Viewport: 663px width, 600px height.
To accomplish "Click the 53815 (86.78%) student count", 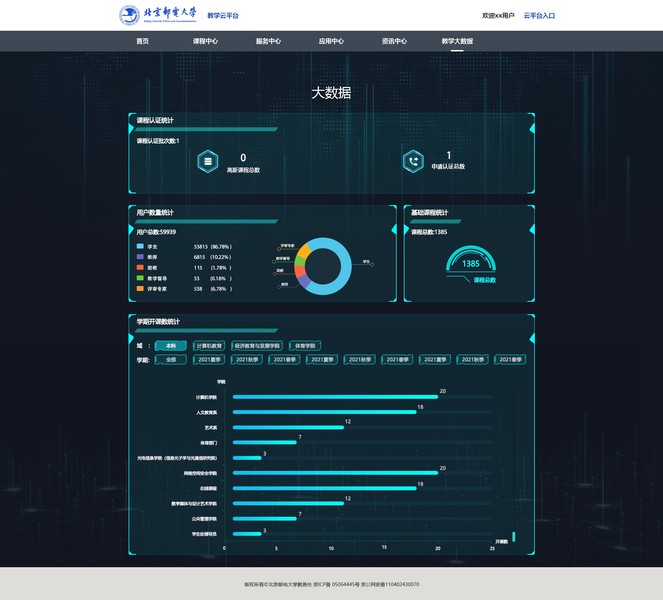I will tap(213, 247).
